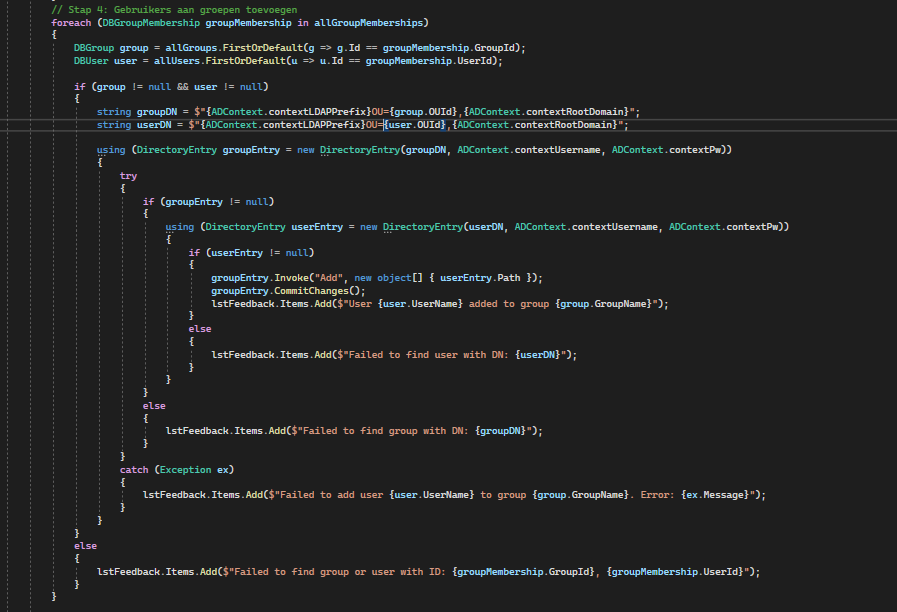
Task: Click allUsers.FirstOrDefault call
Action: (x=220, y=61)
